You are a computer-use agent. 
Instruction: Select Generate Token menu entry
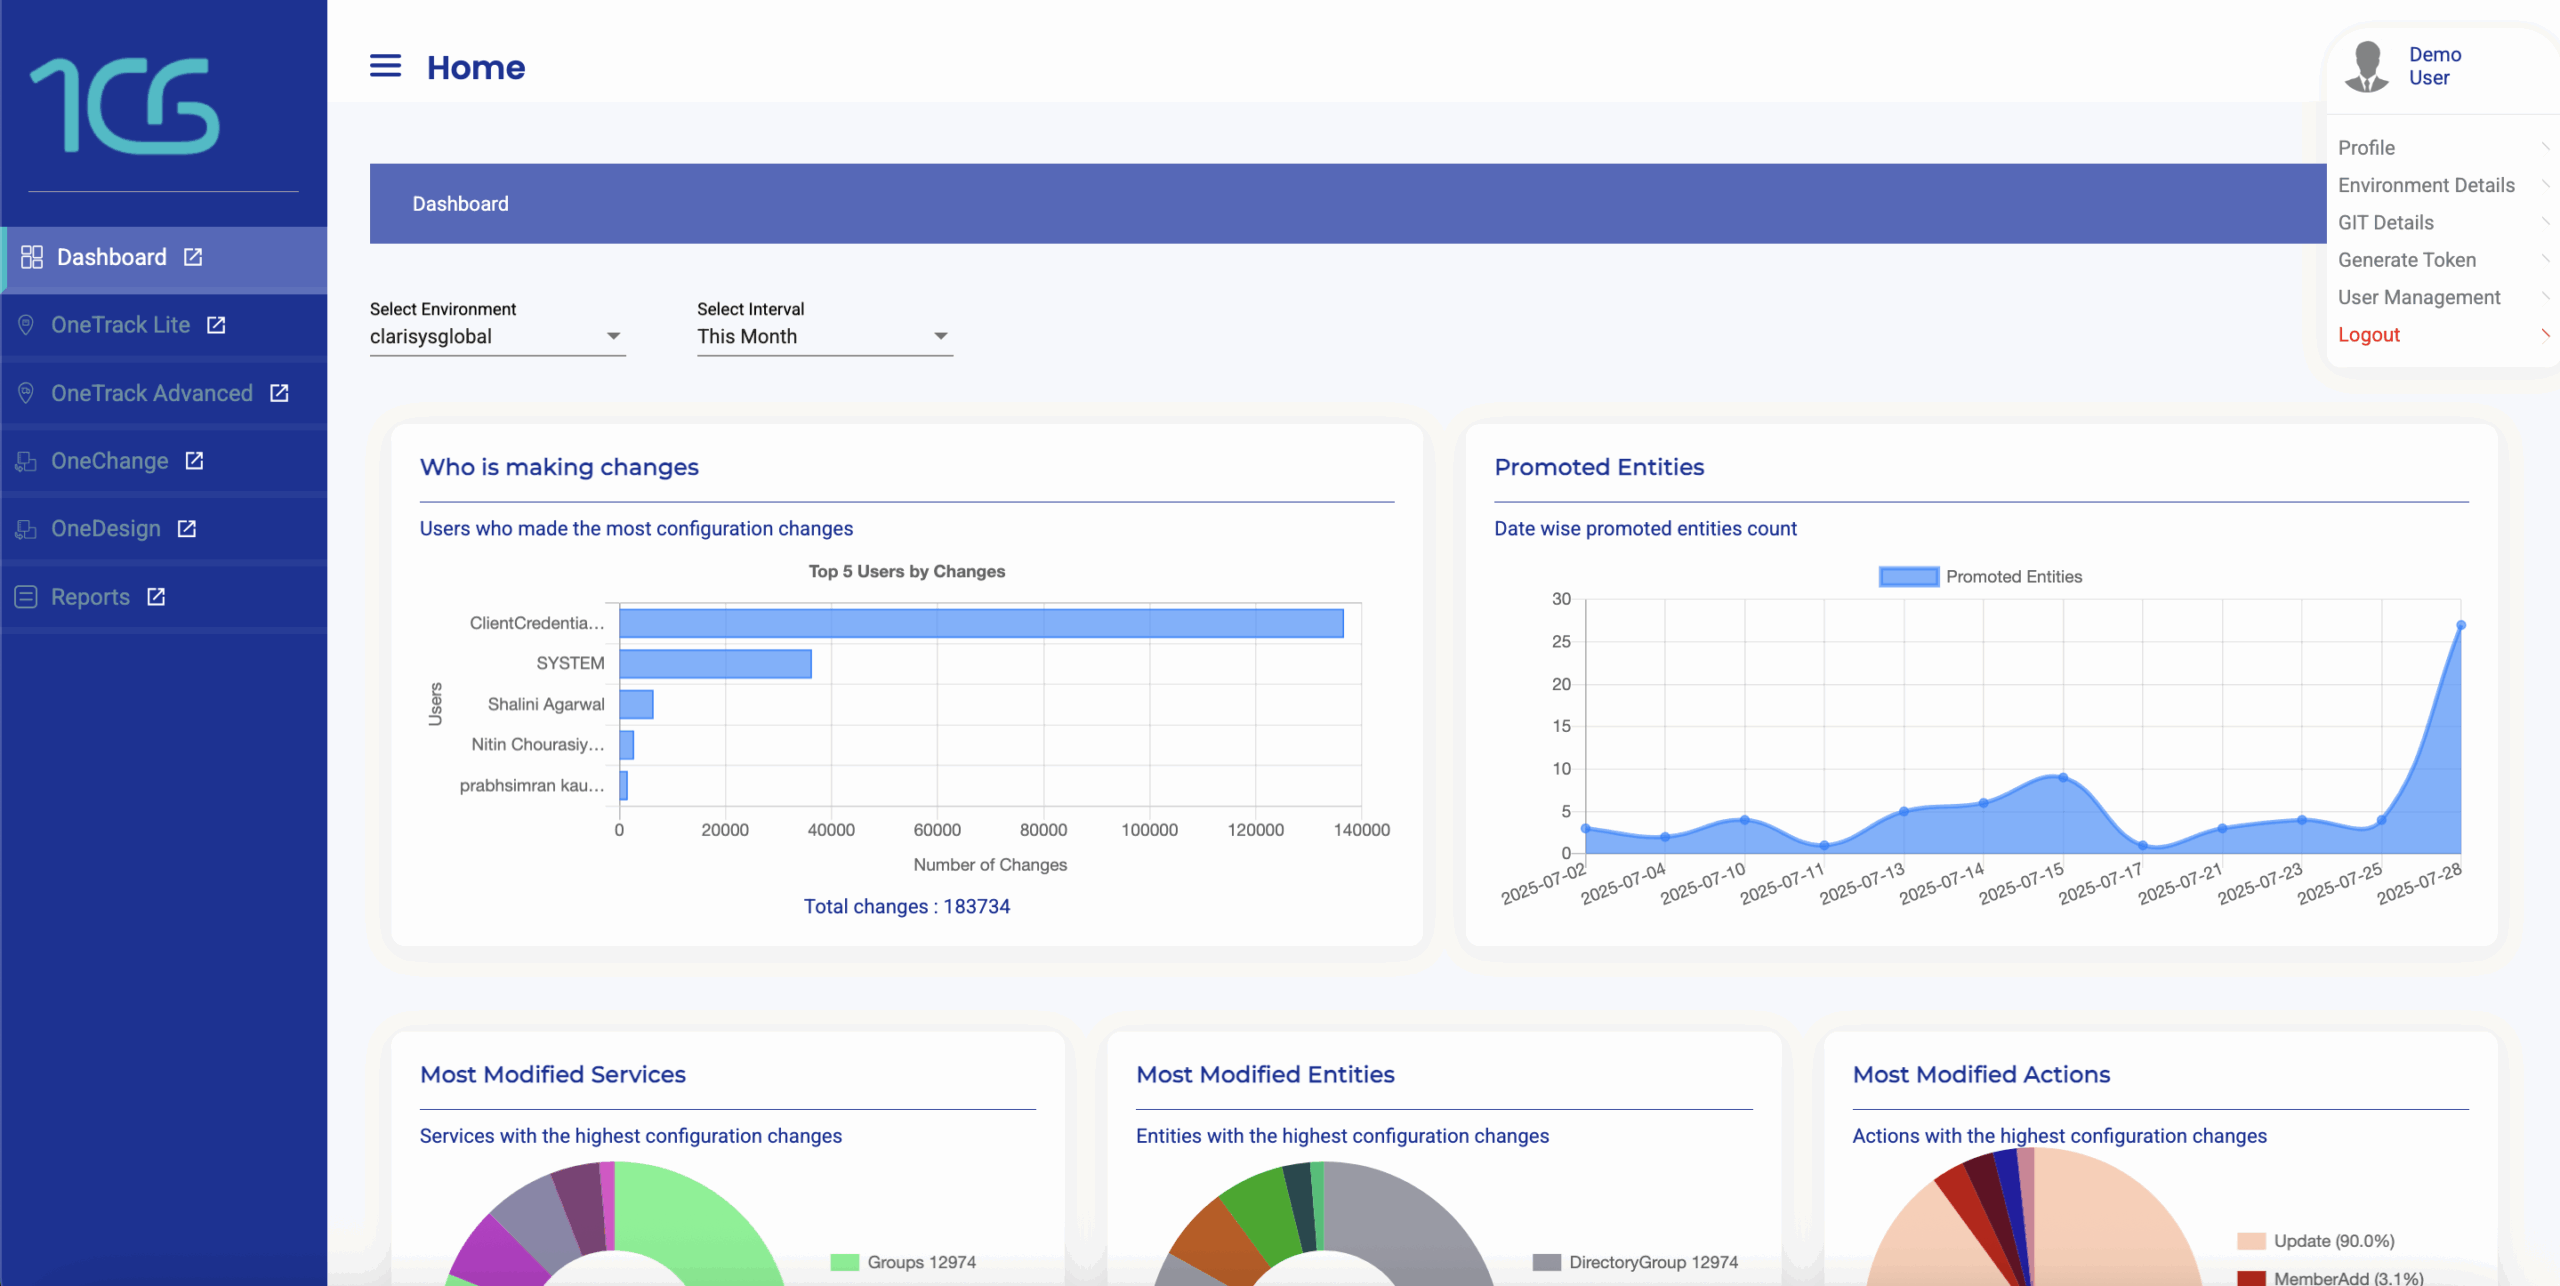pyautogui.click(x=2406, y=260)
